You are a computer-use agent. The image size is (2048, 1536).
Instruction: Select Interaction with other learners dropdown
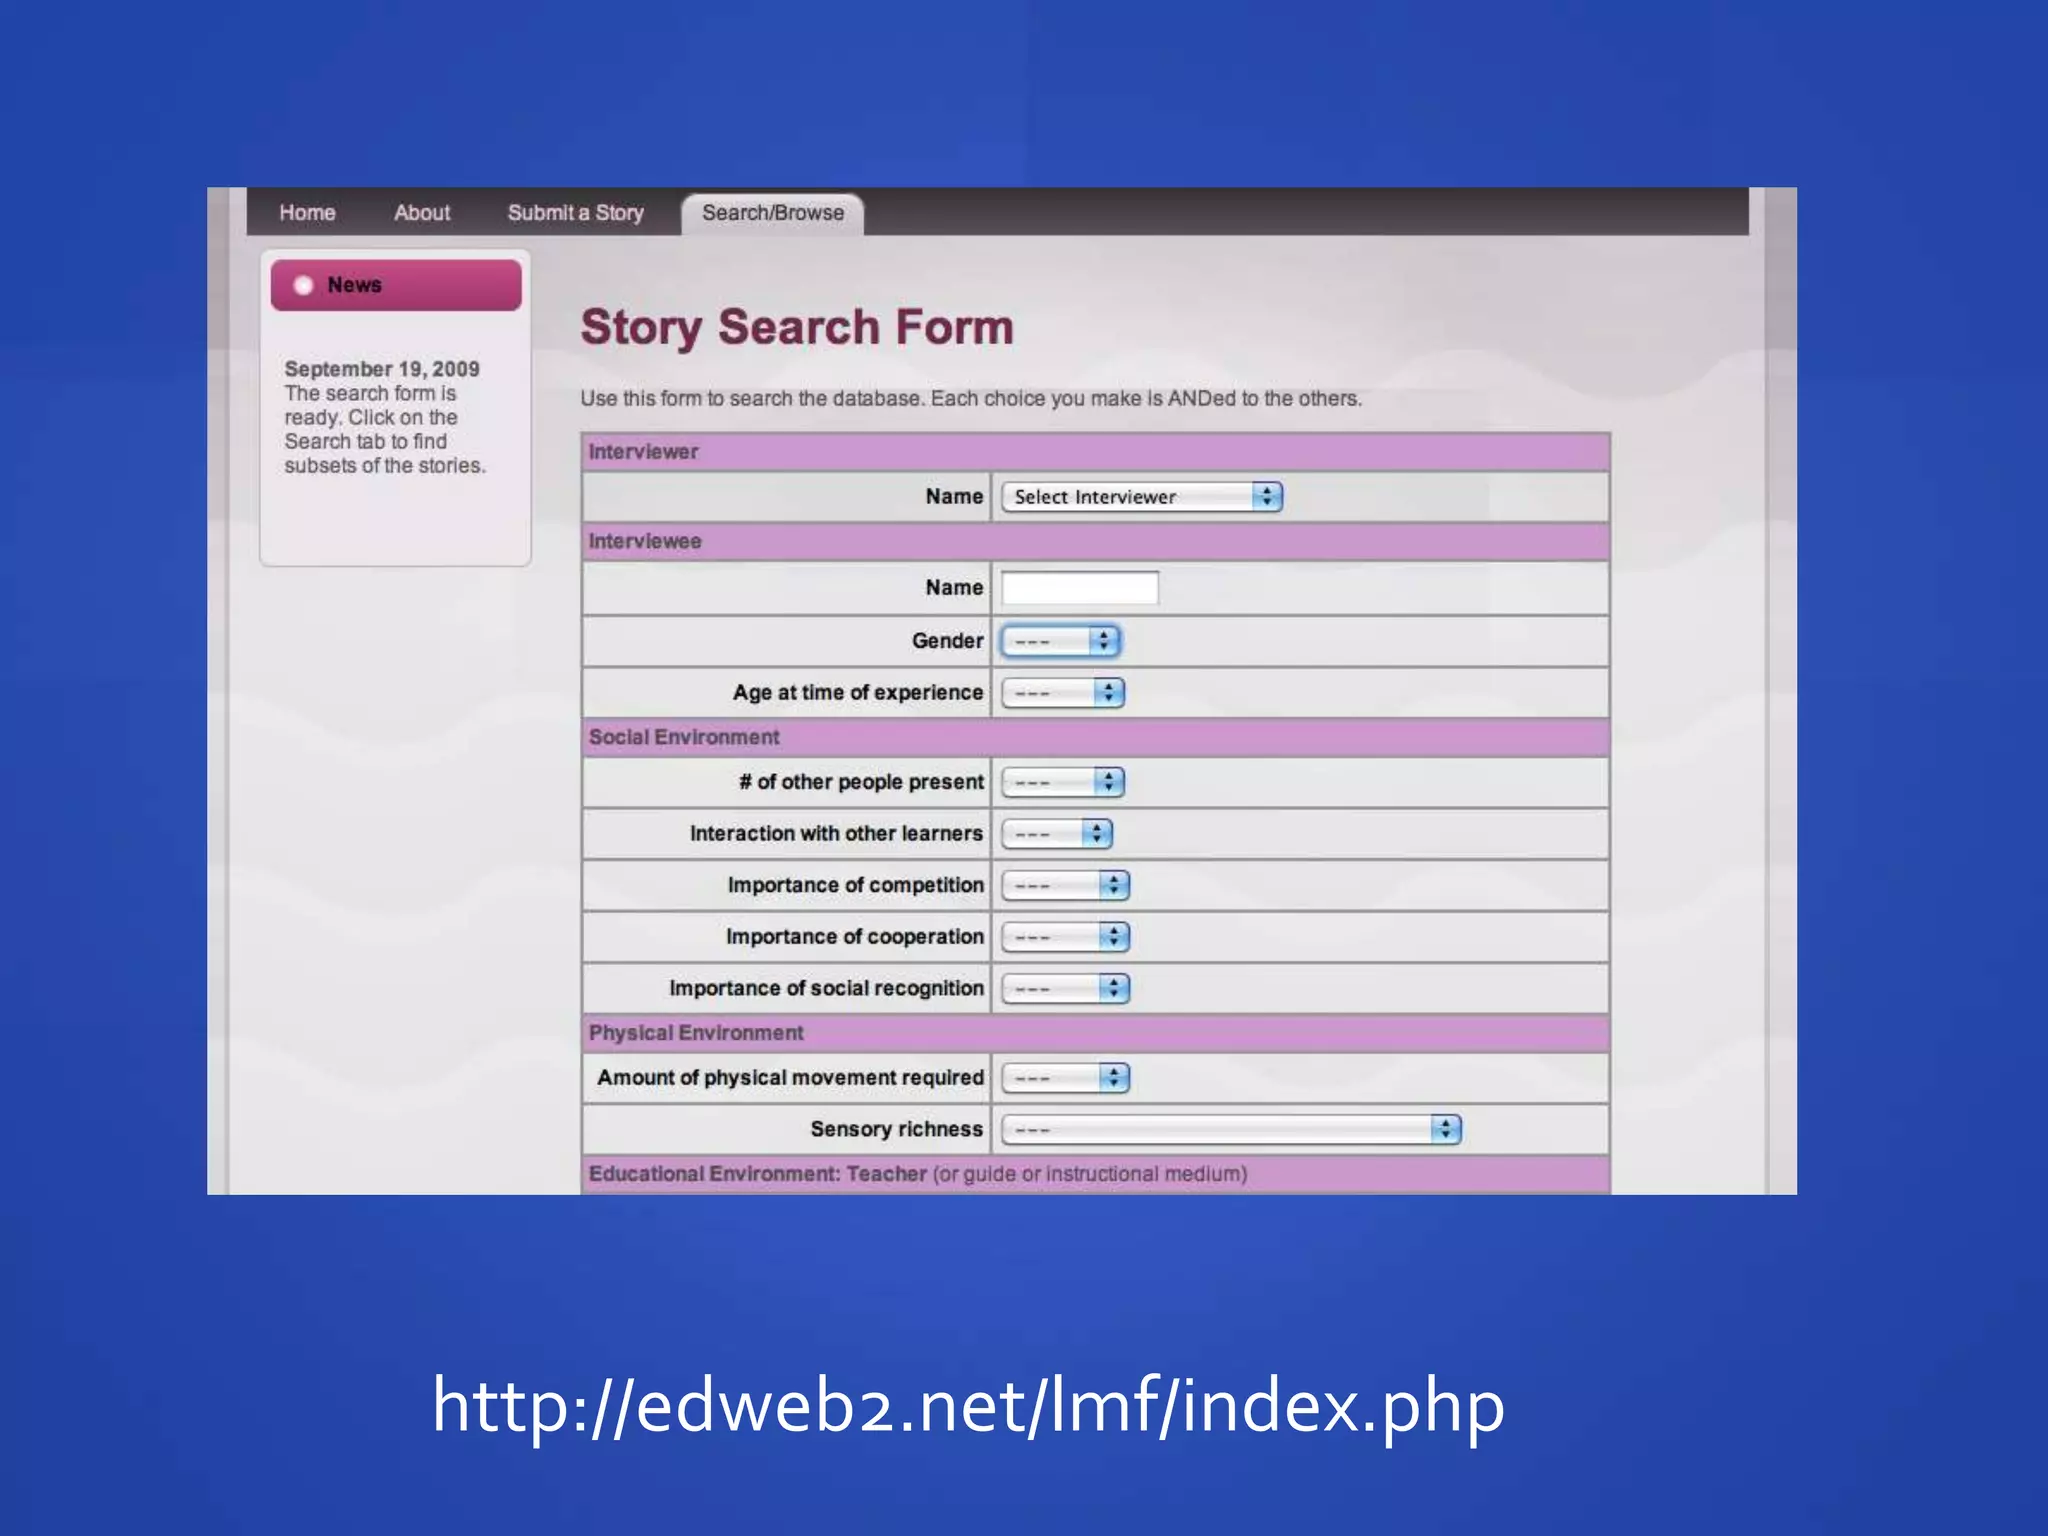[x=1056, y=834]
